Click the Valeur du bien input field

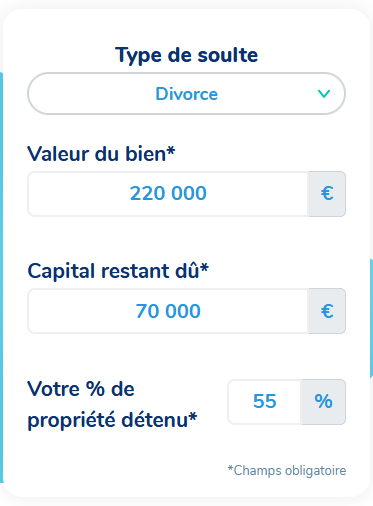168,194
